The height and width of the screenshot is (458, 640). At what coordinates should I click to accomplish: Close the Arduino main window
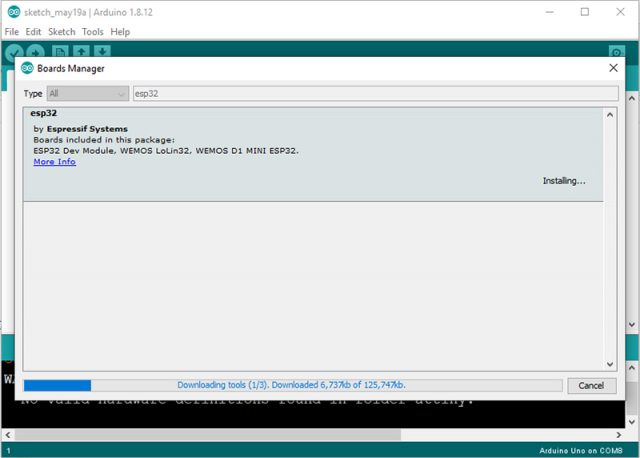coord(620,12)
